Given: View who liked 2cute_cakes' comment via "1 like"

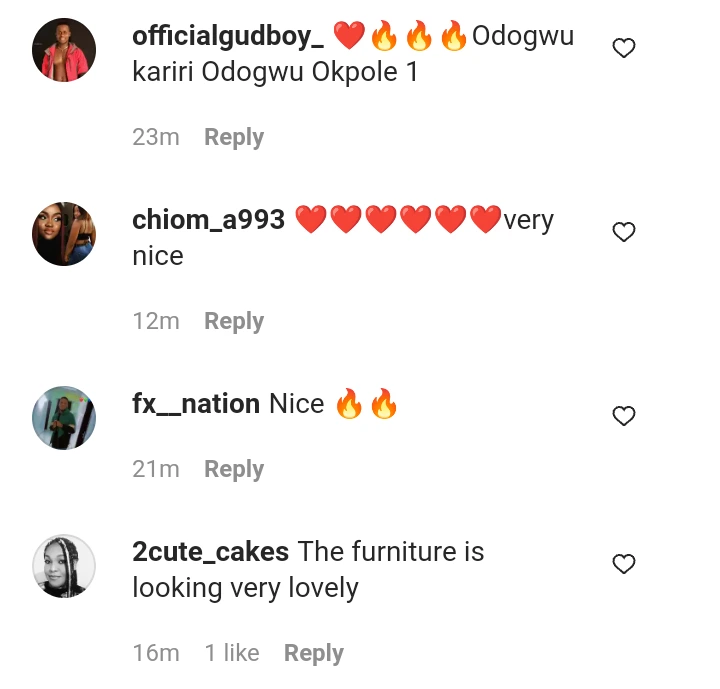Looking at the screenshot, I should coord(232,653).
